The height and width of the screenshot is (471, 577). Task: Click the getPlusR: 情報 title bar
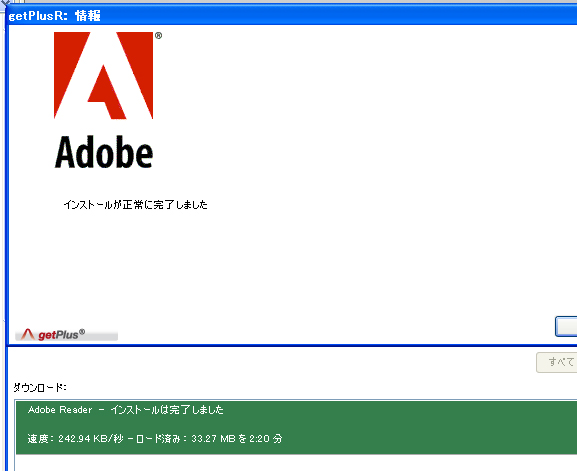[x=292, y=15]
